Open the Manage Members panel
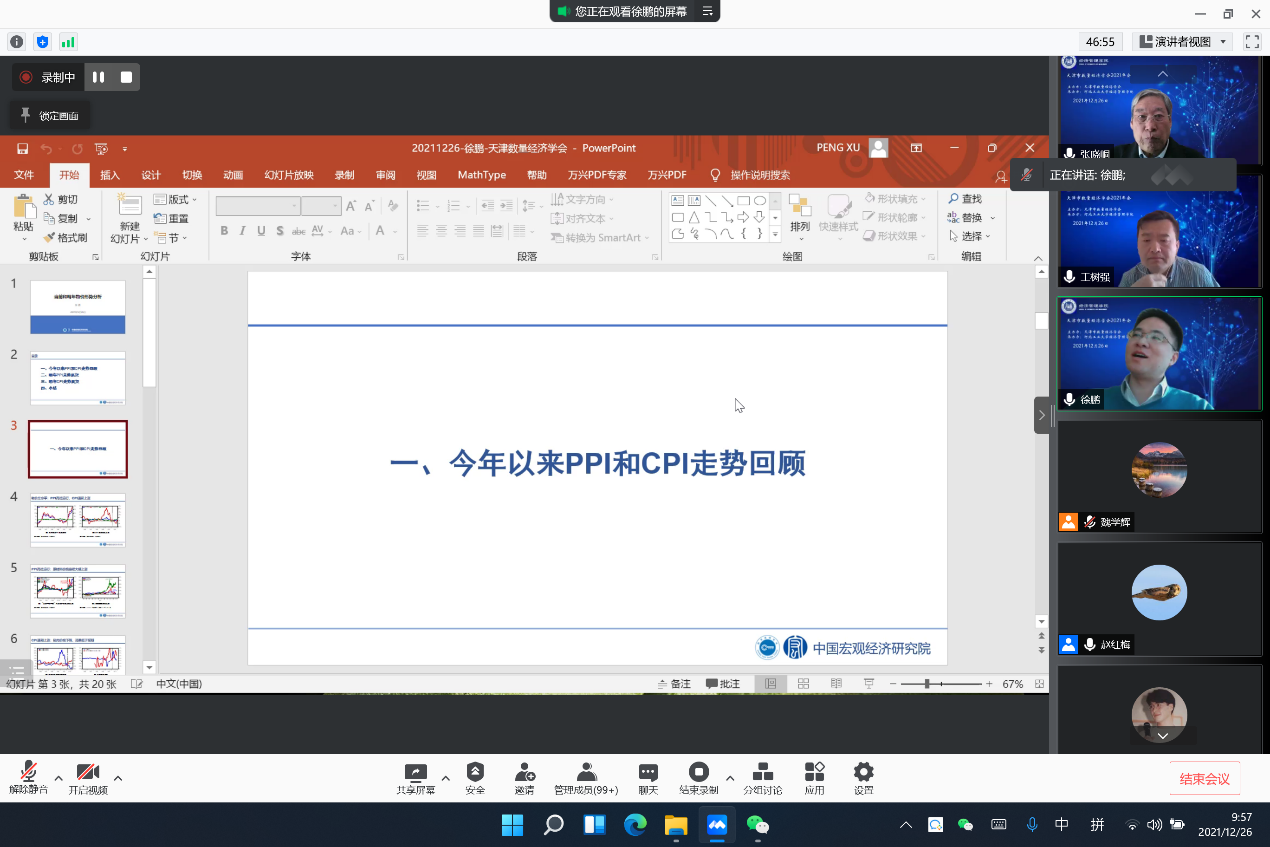 coord(586,773)
